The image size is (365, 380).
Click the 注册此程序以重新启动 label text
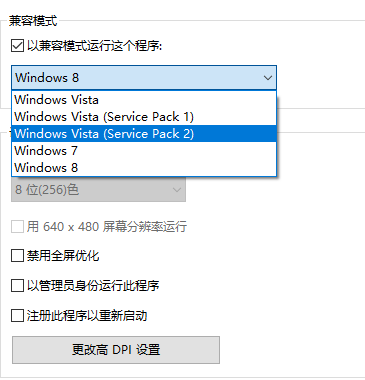tap(87, 315)
